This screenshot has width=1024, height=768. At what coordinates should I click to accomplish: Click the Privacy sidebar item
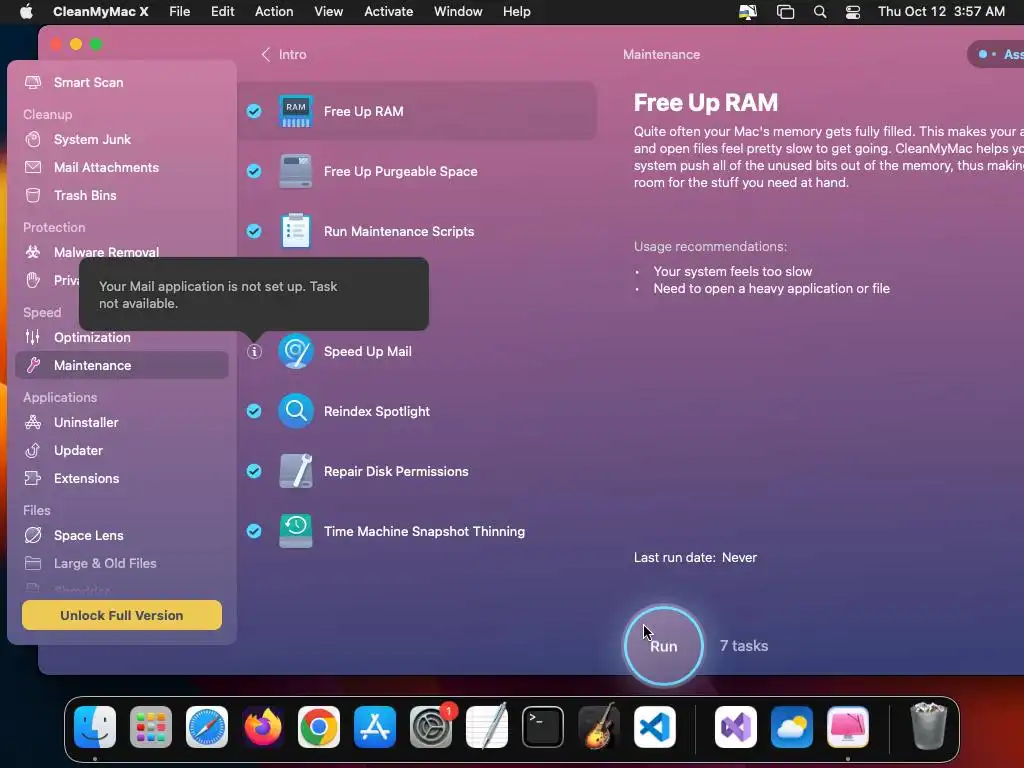(50, 280)
